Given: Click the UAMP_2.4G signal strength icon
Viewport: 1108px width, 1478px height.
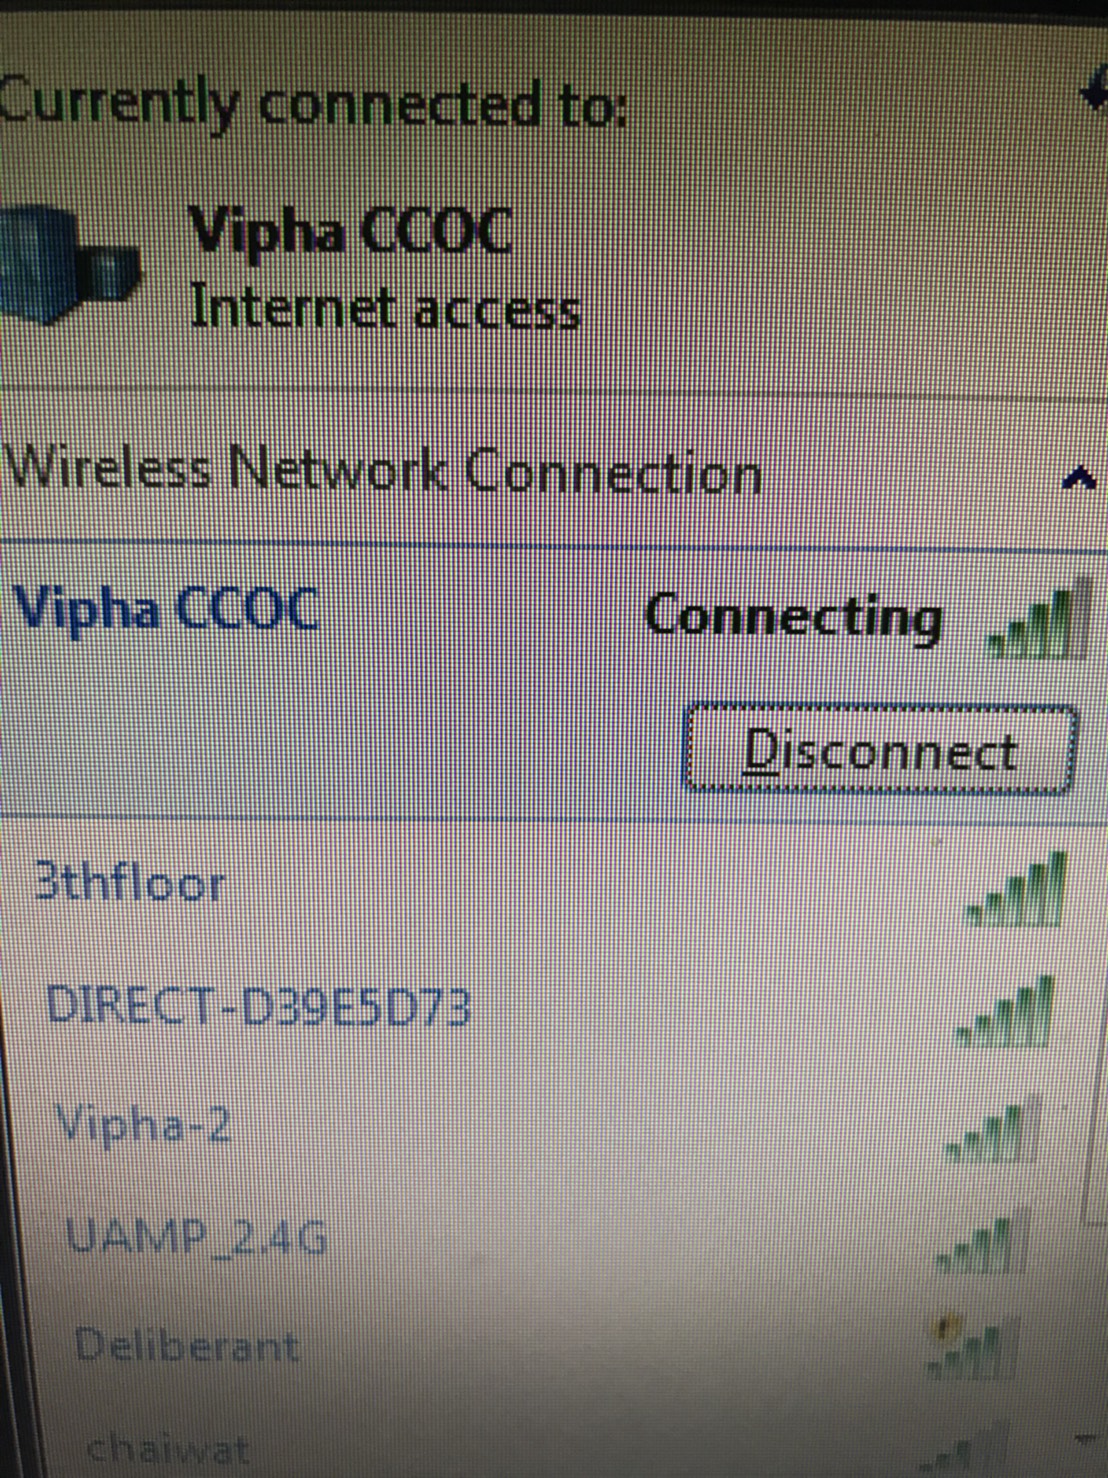Looking at the screenshot, I should pos(982,1241).
